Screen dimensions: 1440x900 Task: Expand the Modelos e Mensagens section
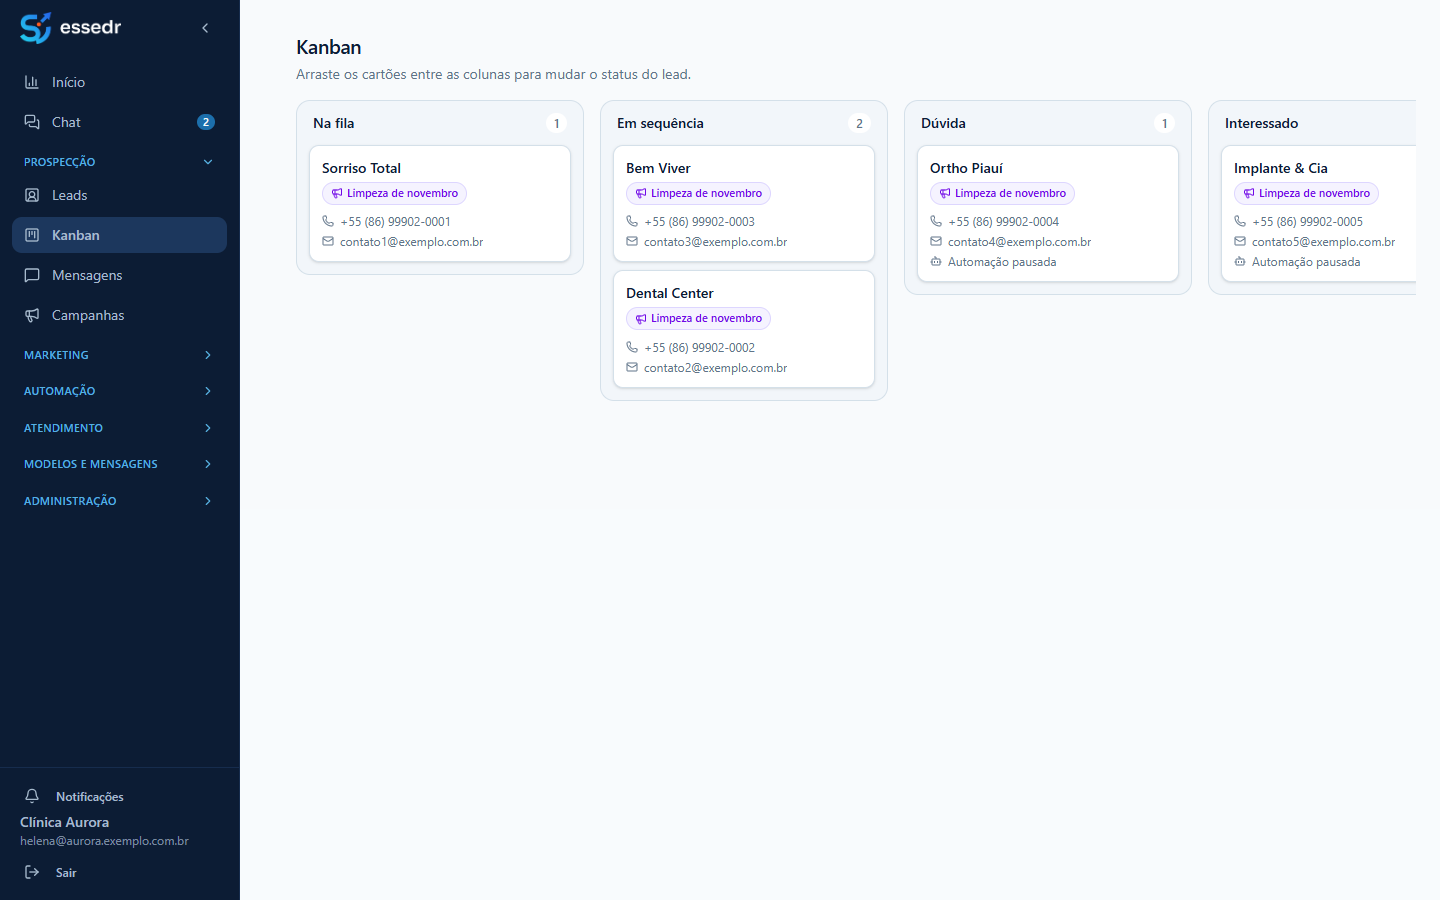(x=119, y=464)
